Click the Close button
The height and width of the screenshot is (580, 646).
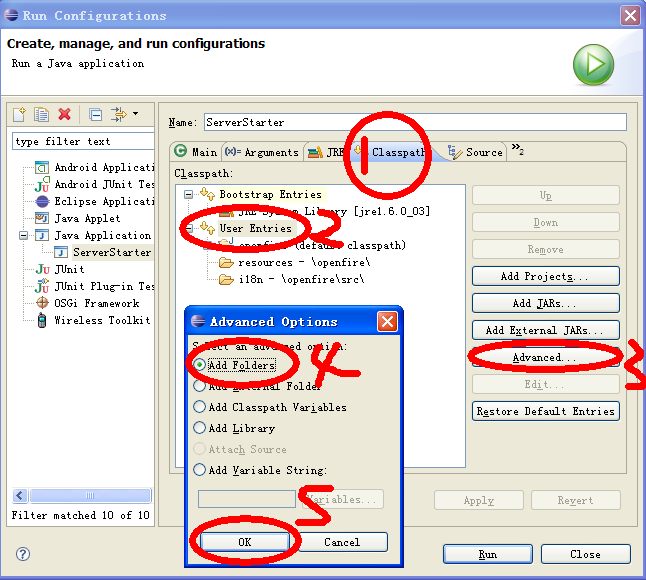[585, 554]
